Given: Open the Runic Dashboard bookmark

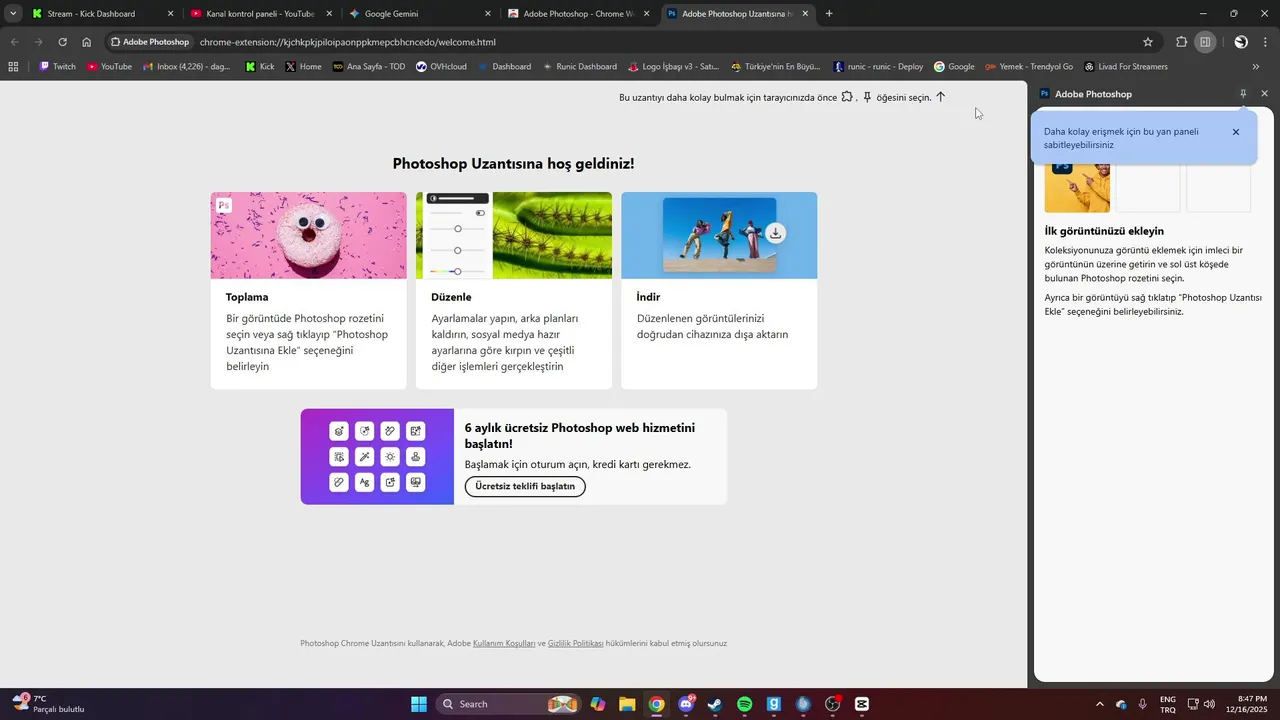Looking at the screenshot, I should pyautogui.click(x=580, y=67).
